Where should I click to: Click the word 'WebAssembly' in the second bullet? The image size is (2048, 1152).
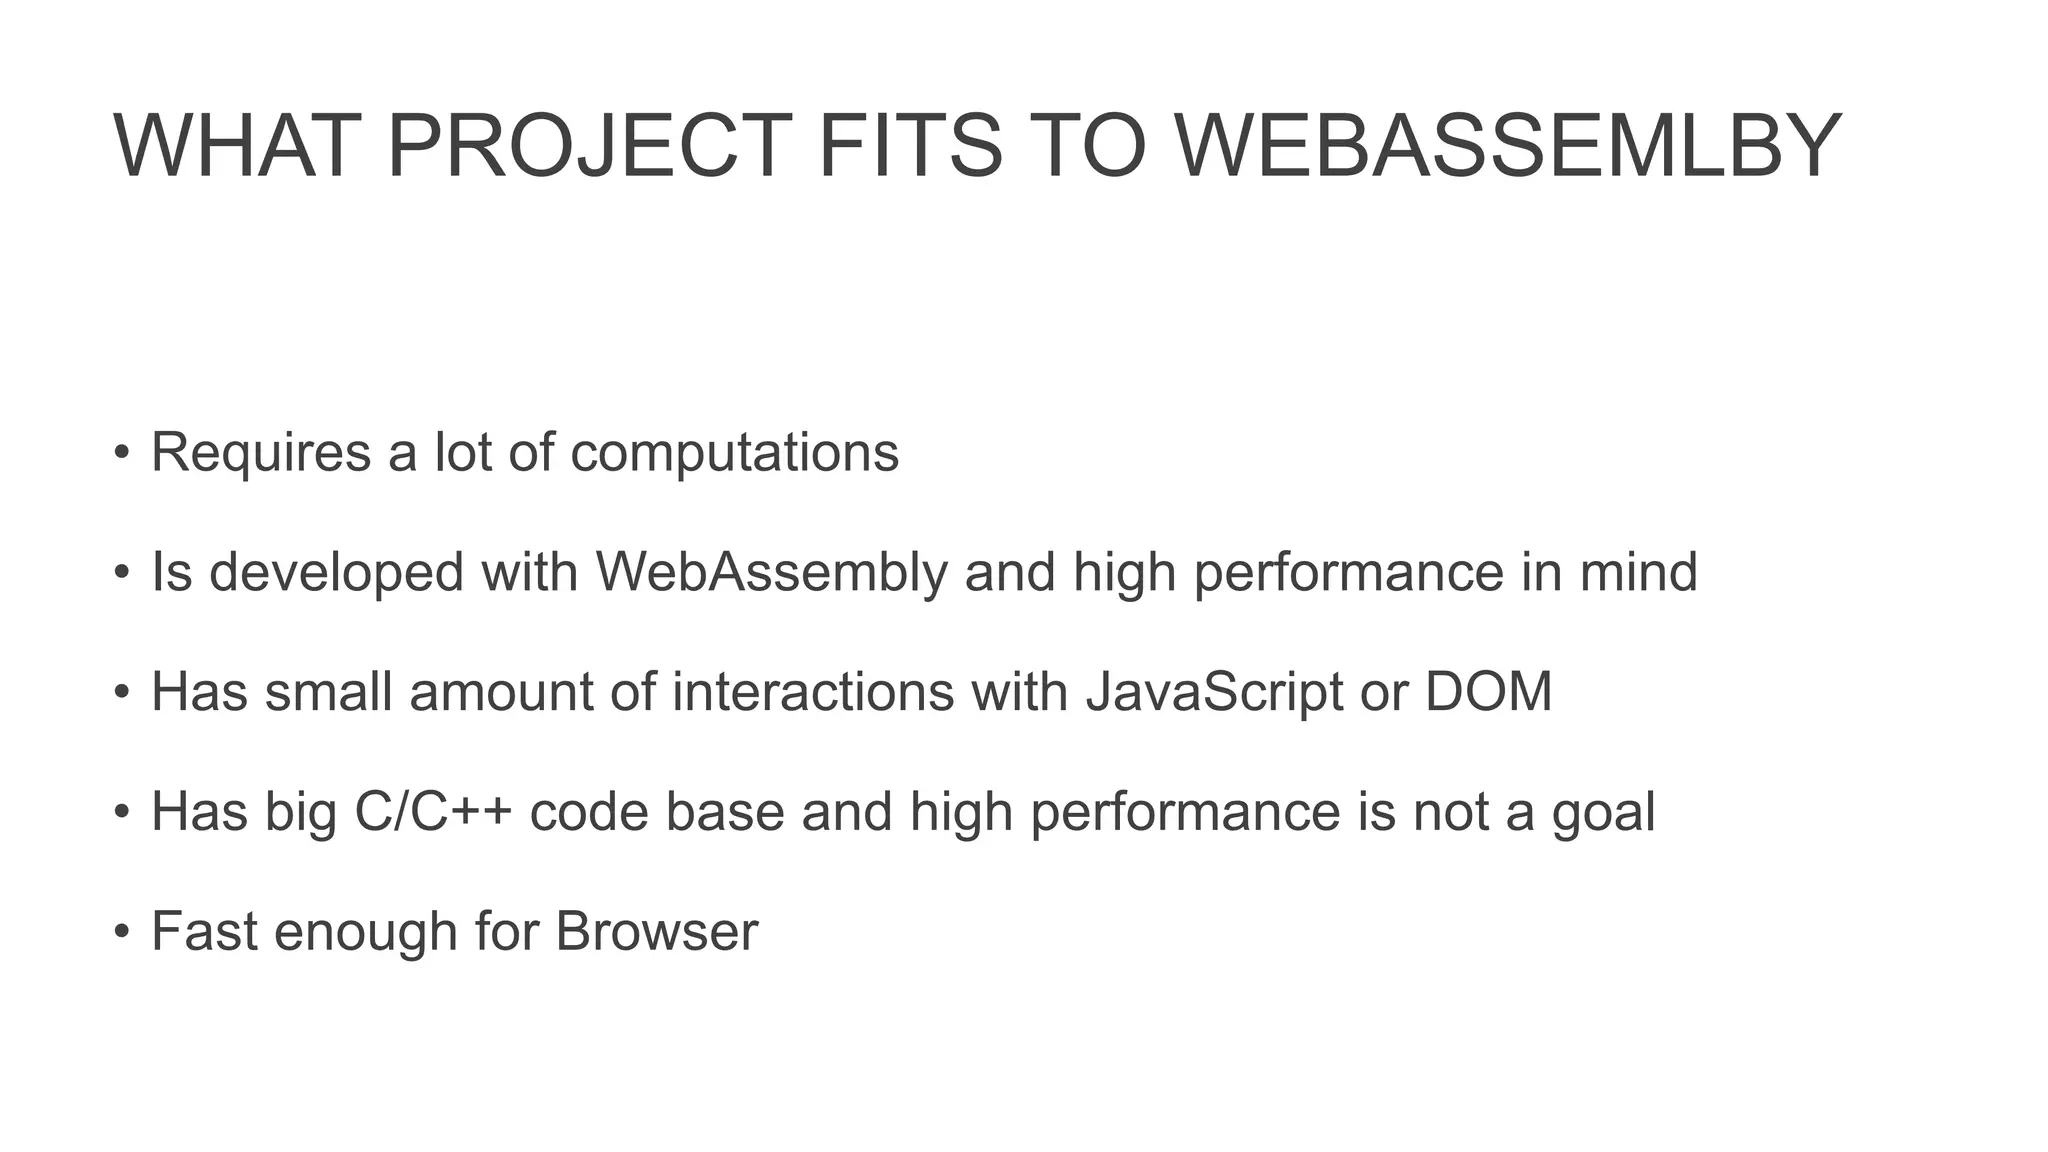771,572
